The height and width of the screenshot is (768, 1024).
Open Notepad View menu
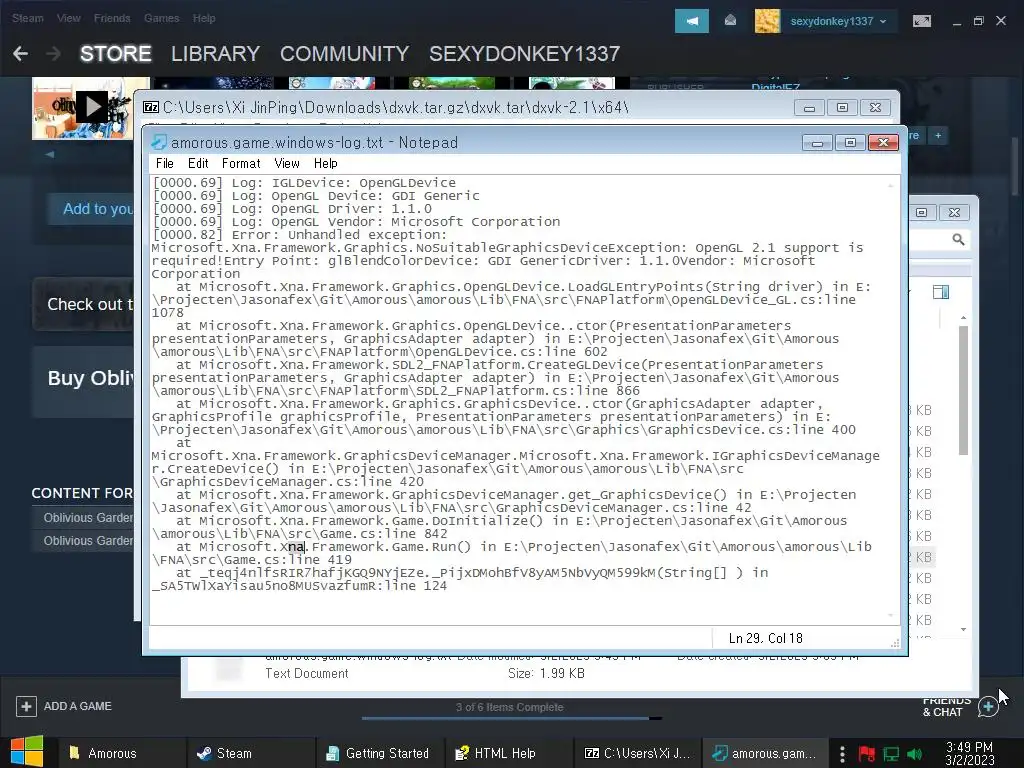coord(287,163)
